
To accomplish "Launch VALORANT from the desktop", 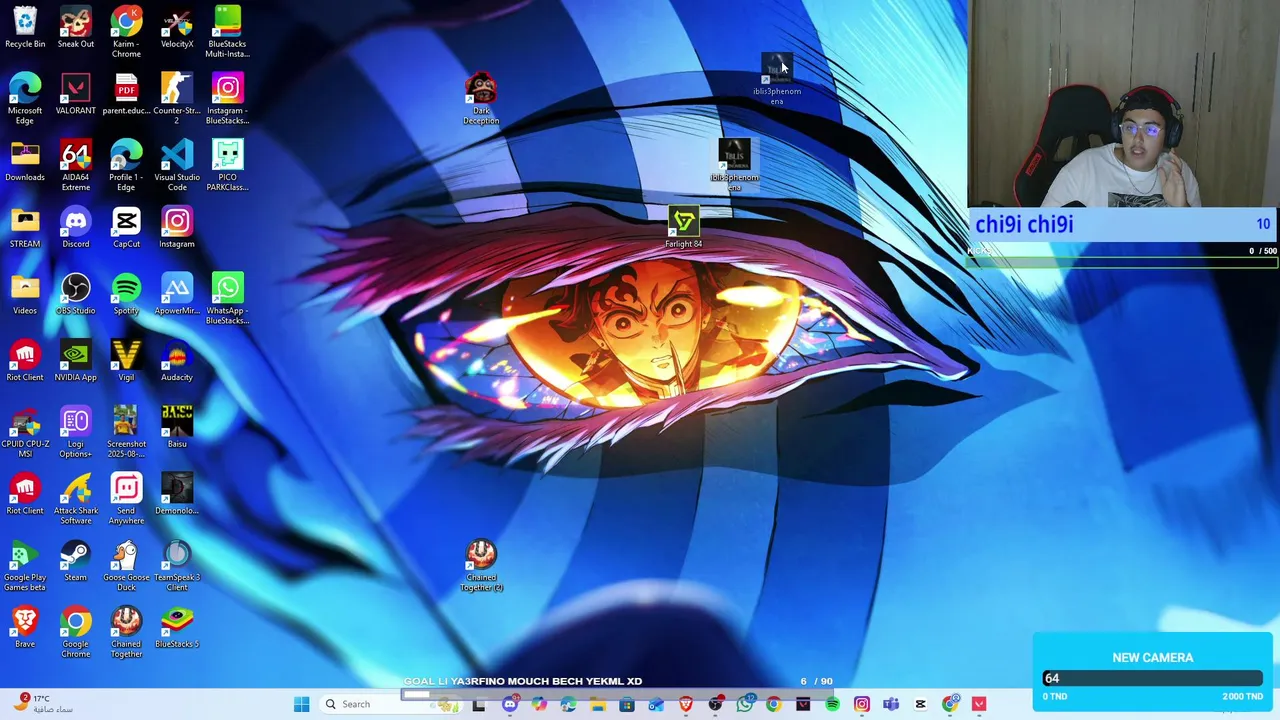I will [76, 95].
